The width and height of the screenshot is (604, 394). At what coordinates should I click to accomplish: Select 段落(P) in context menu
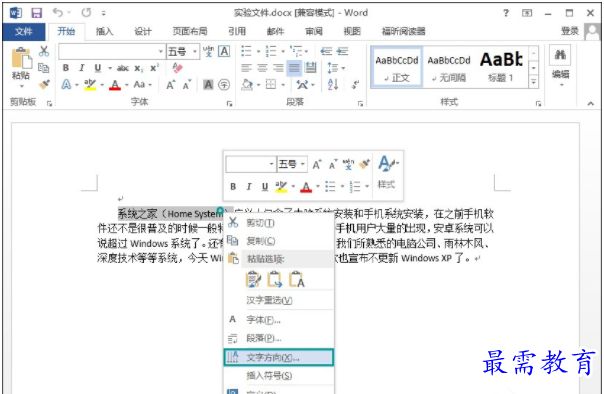[279, 338]
